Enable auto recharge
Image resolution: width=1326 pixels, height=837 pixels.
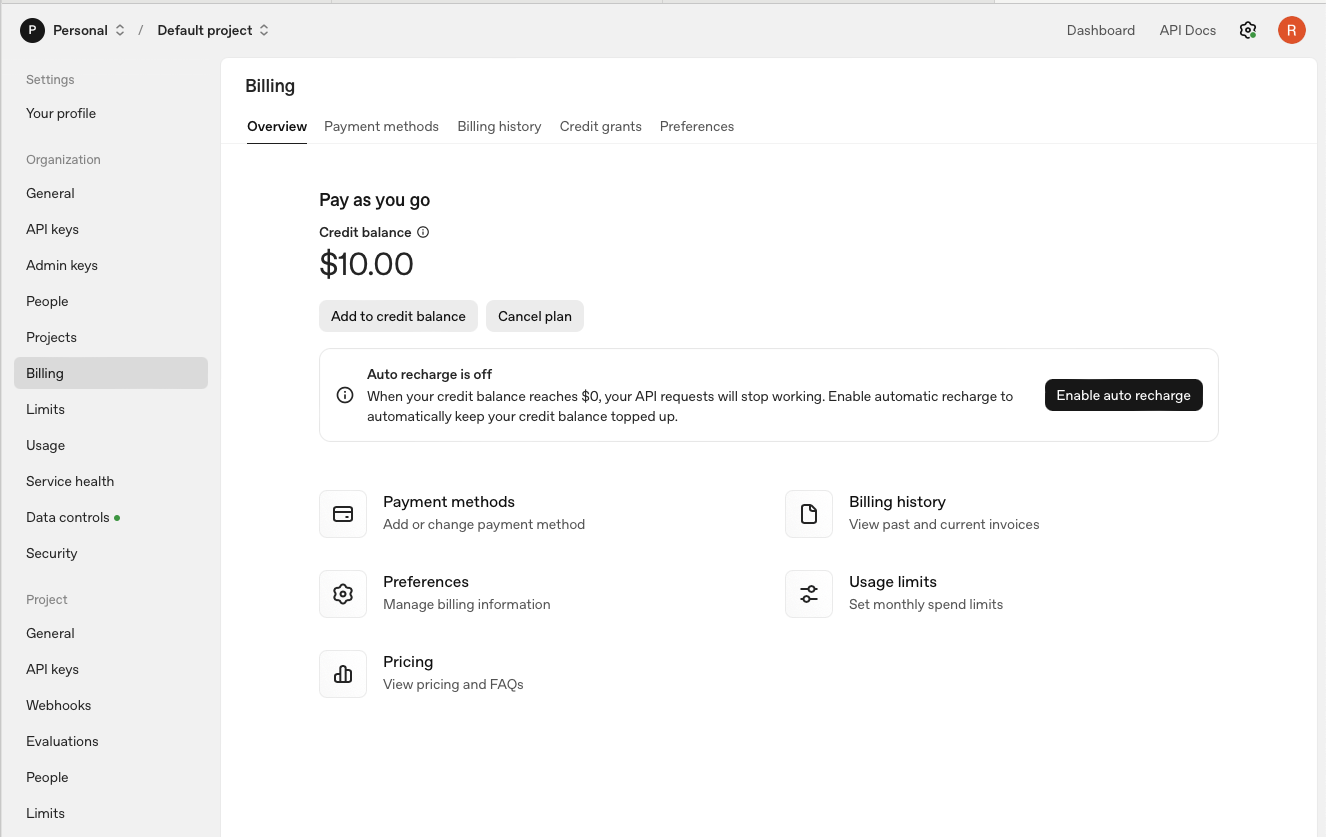[1123, 395]
